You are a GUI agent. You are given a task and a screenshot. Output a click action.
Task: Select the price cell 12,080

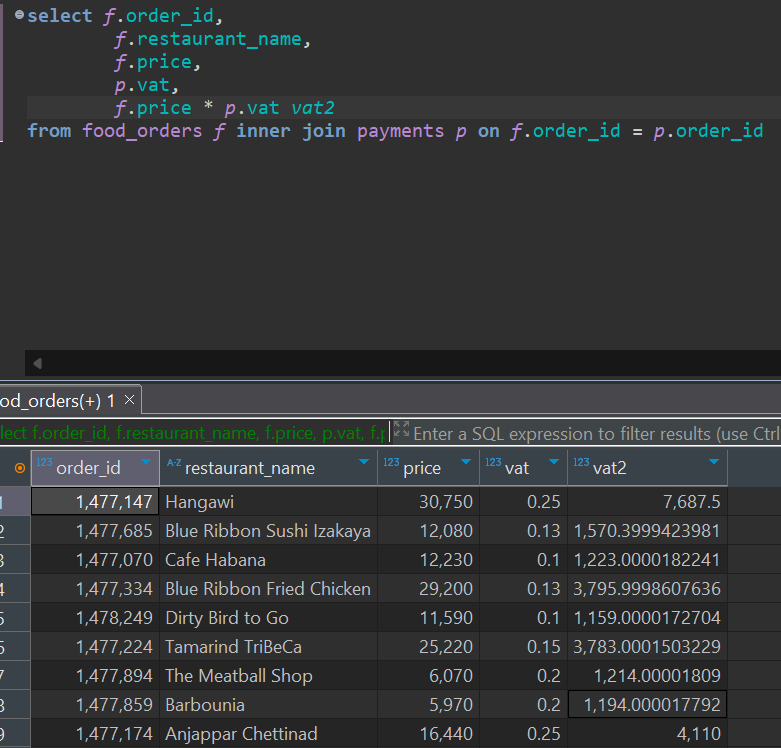428,530
